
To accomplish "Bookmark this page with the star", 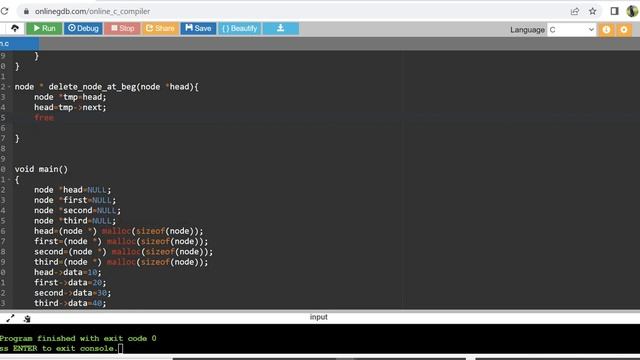I will (x=593, y=11).
